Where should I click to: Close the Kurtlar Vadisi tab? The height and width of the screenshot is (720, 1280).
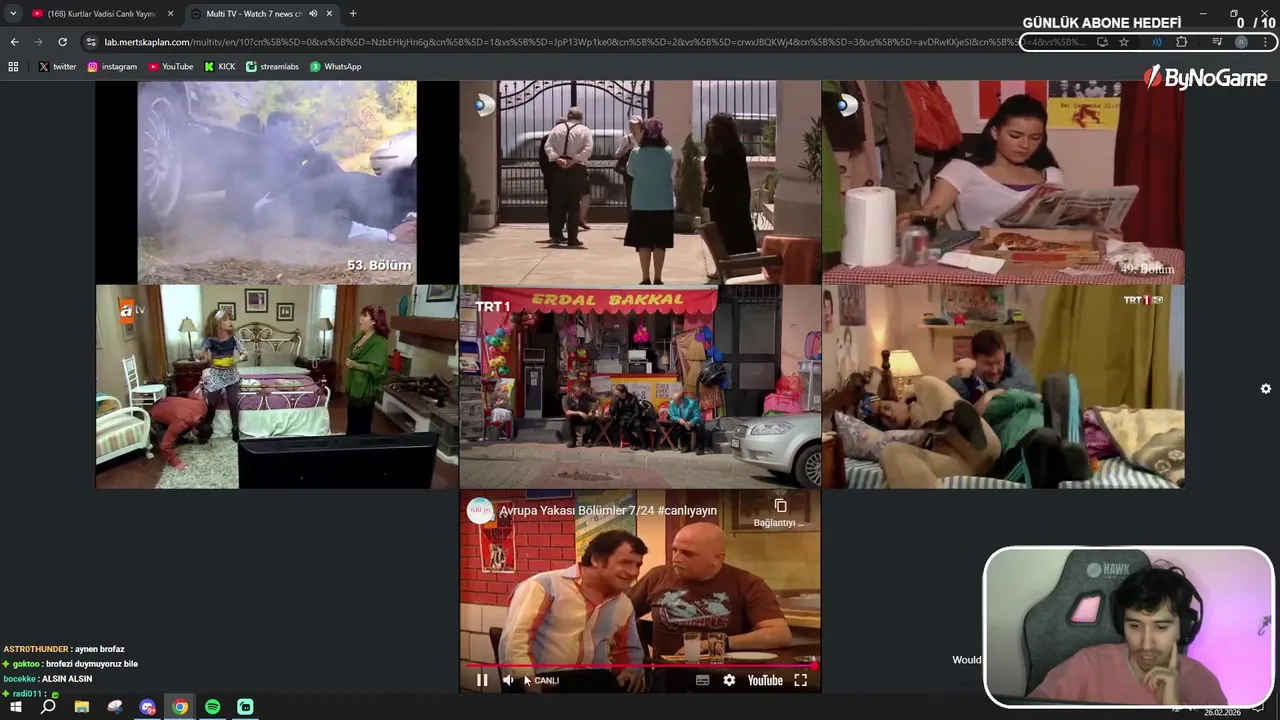click(170, 14)
